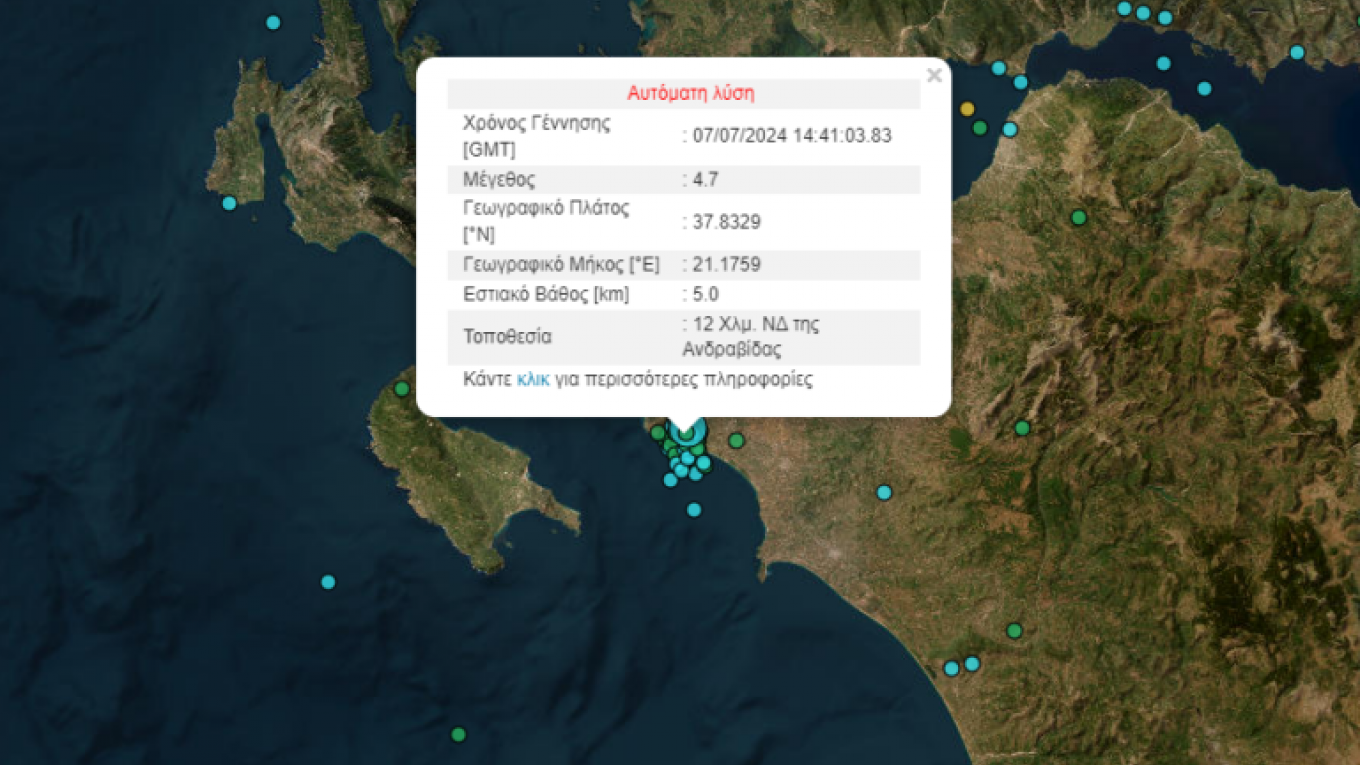1360x765 pixels.
Task: Click the cyan marker west of Kefalonia
Action: pyautogui.click(x=229, y=203)
